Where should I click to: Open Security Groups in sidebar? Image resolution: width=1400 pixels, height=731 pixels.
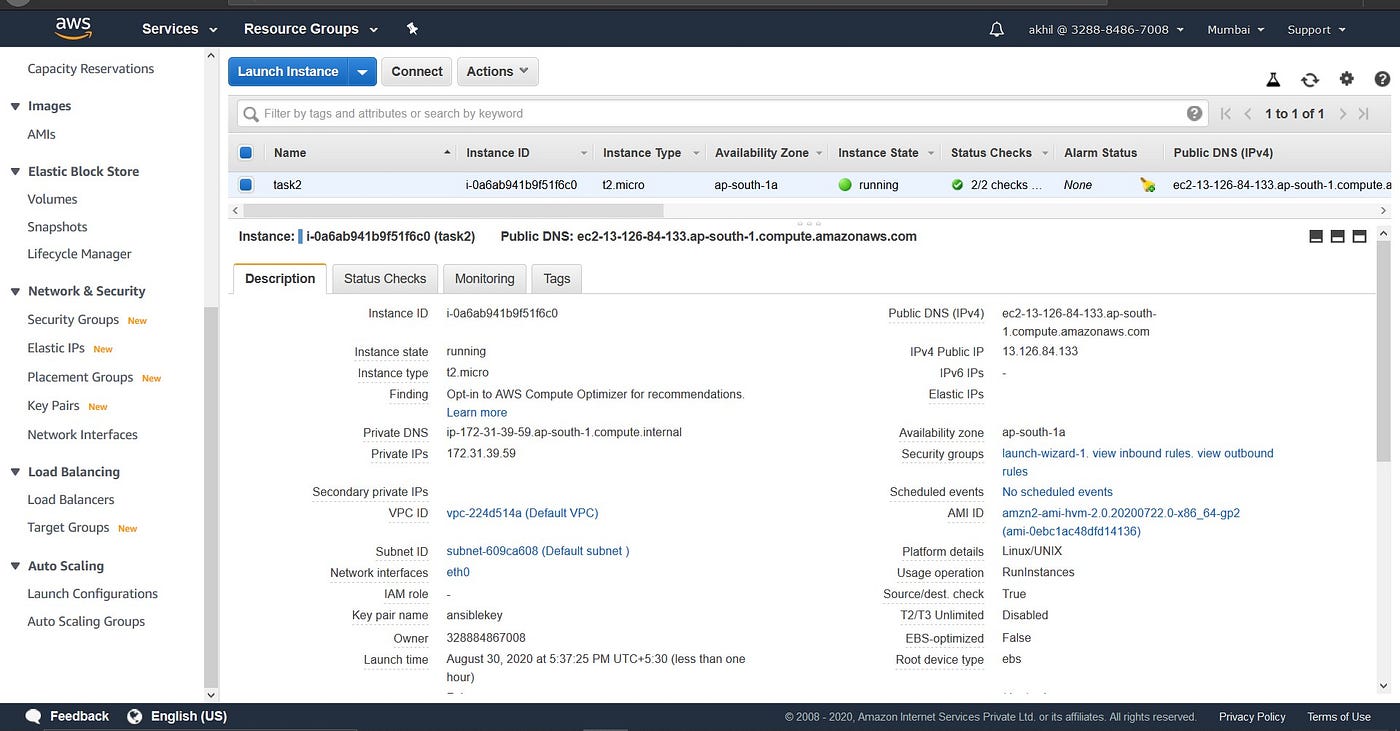click(x=73, y=320)
